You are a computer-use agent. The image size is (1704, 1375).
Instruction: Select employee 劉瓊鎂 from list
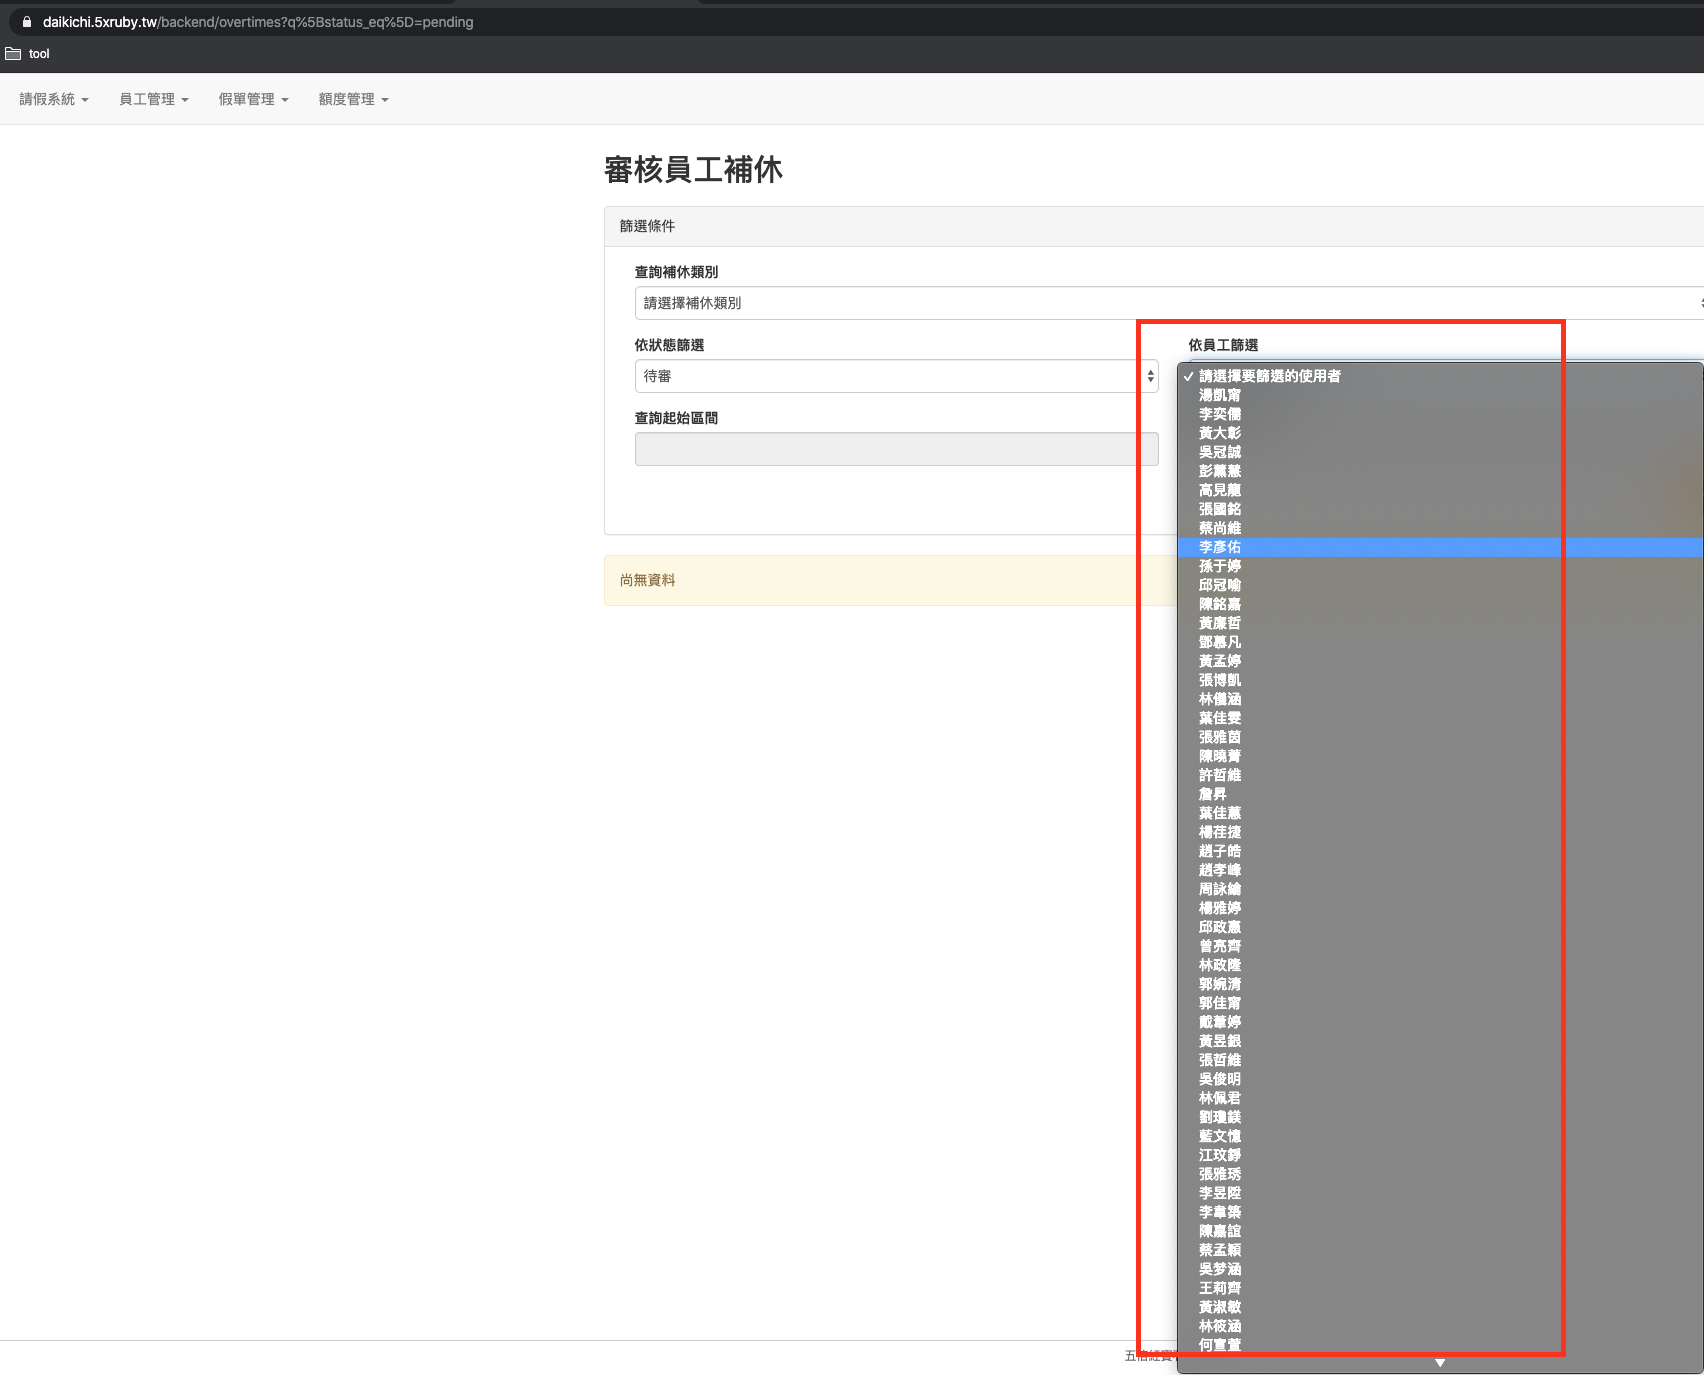[x=1440, y=1117]
